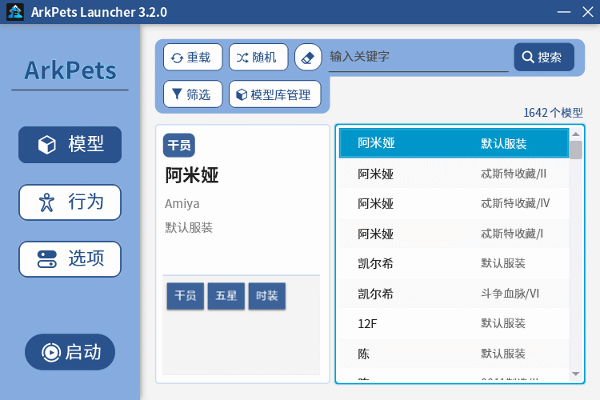600x400 pixels.
Task: Close the ArkPets Launcher window
Action: click(x=588, y=12)
